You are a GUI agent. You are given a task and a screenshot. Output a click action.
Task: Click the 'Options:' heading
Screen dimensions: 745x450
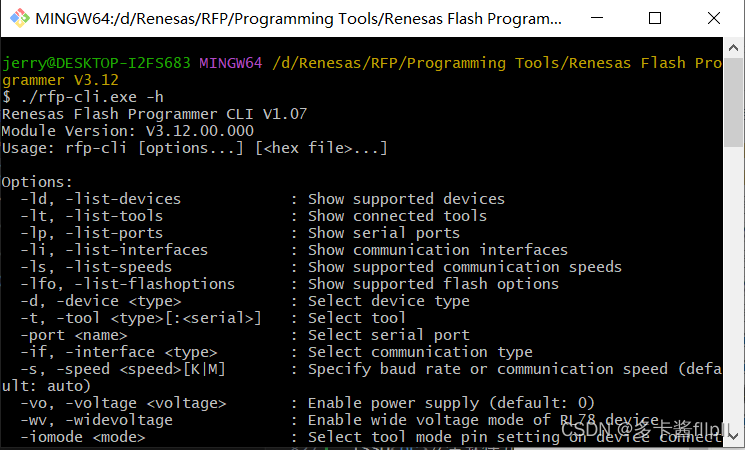[x=37, y=182]
